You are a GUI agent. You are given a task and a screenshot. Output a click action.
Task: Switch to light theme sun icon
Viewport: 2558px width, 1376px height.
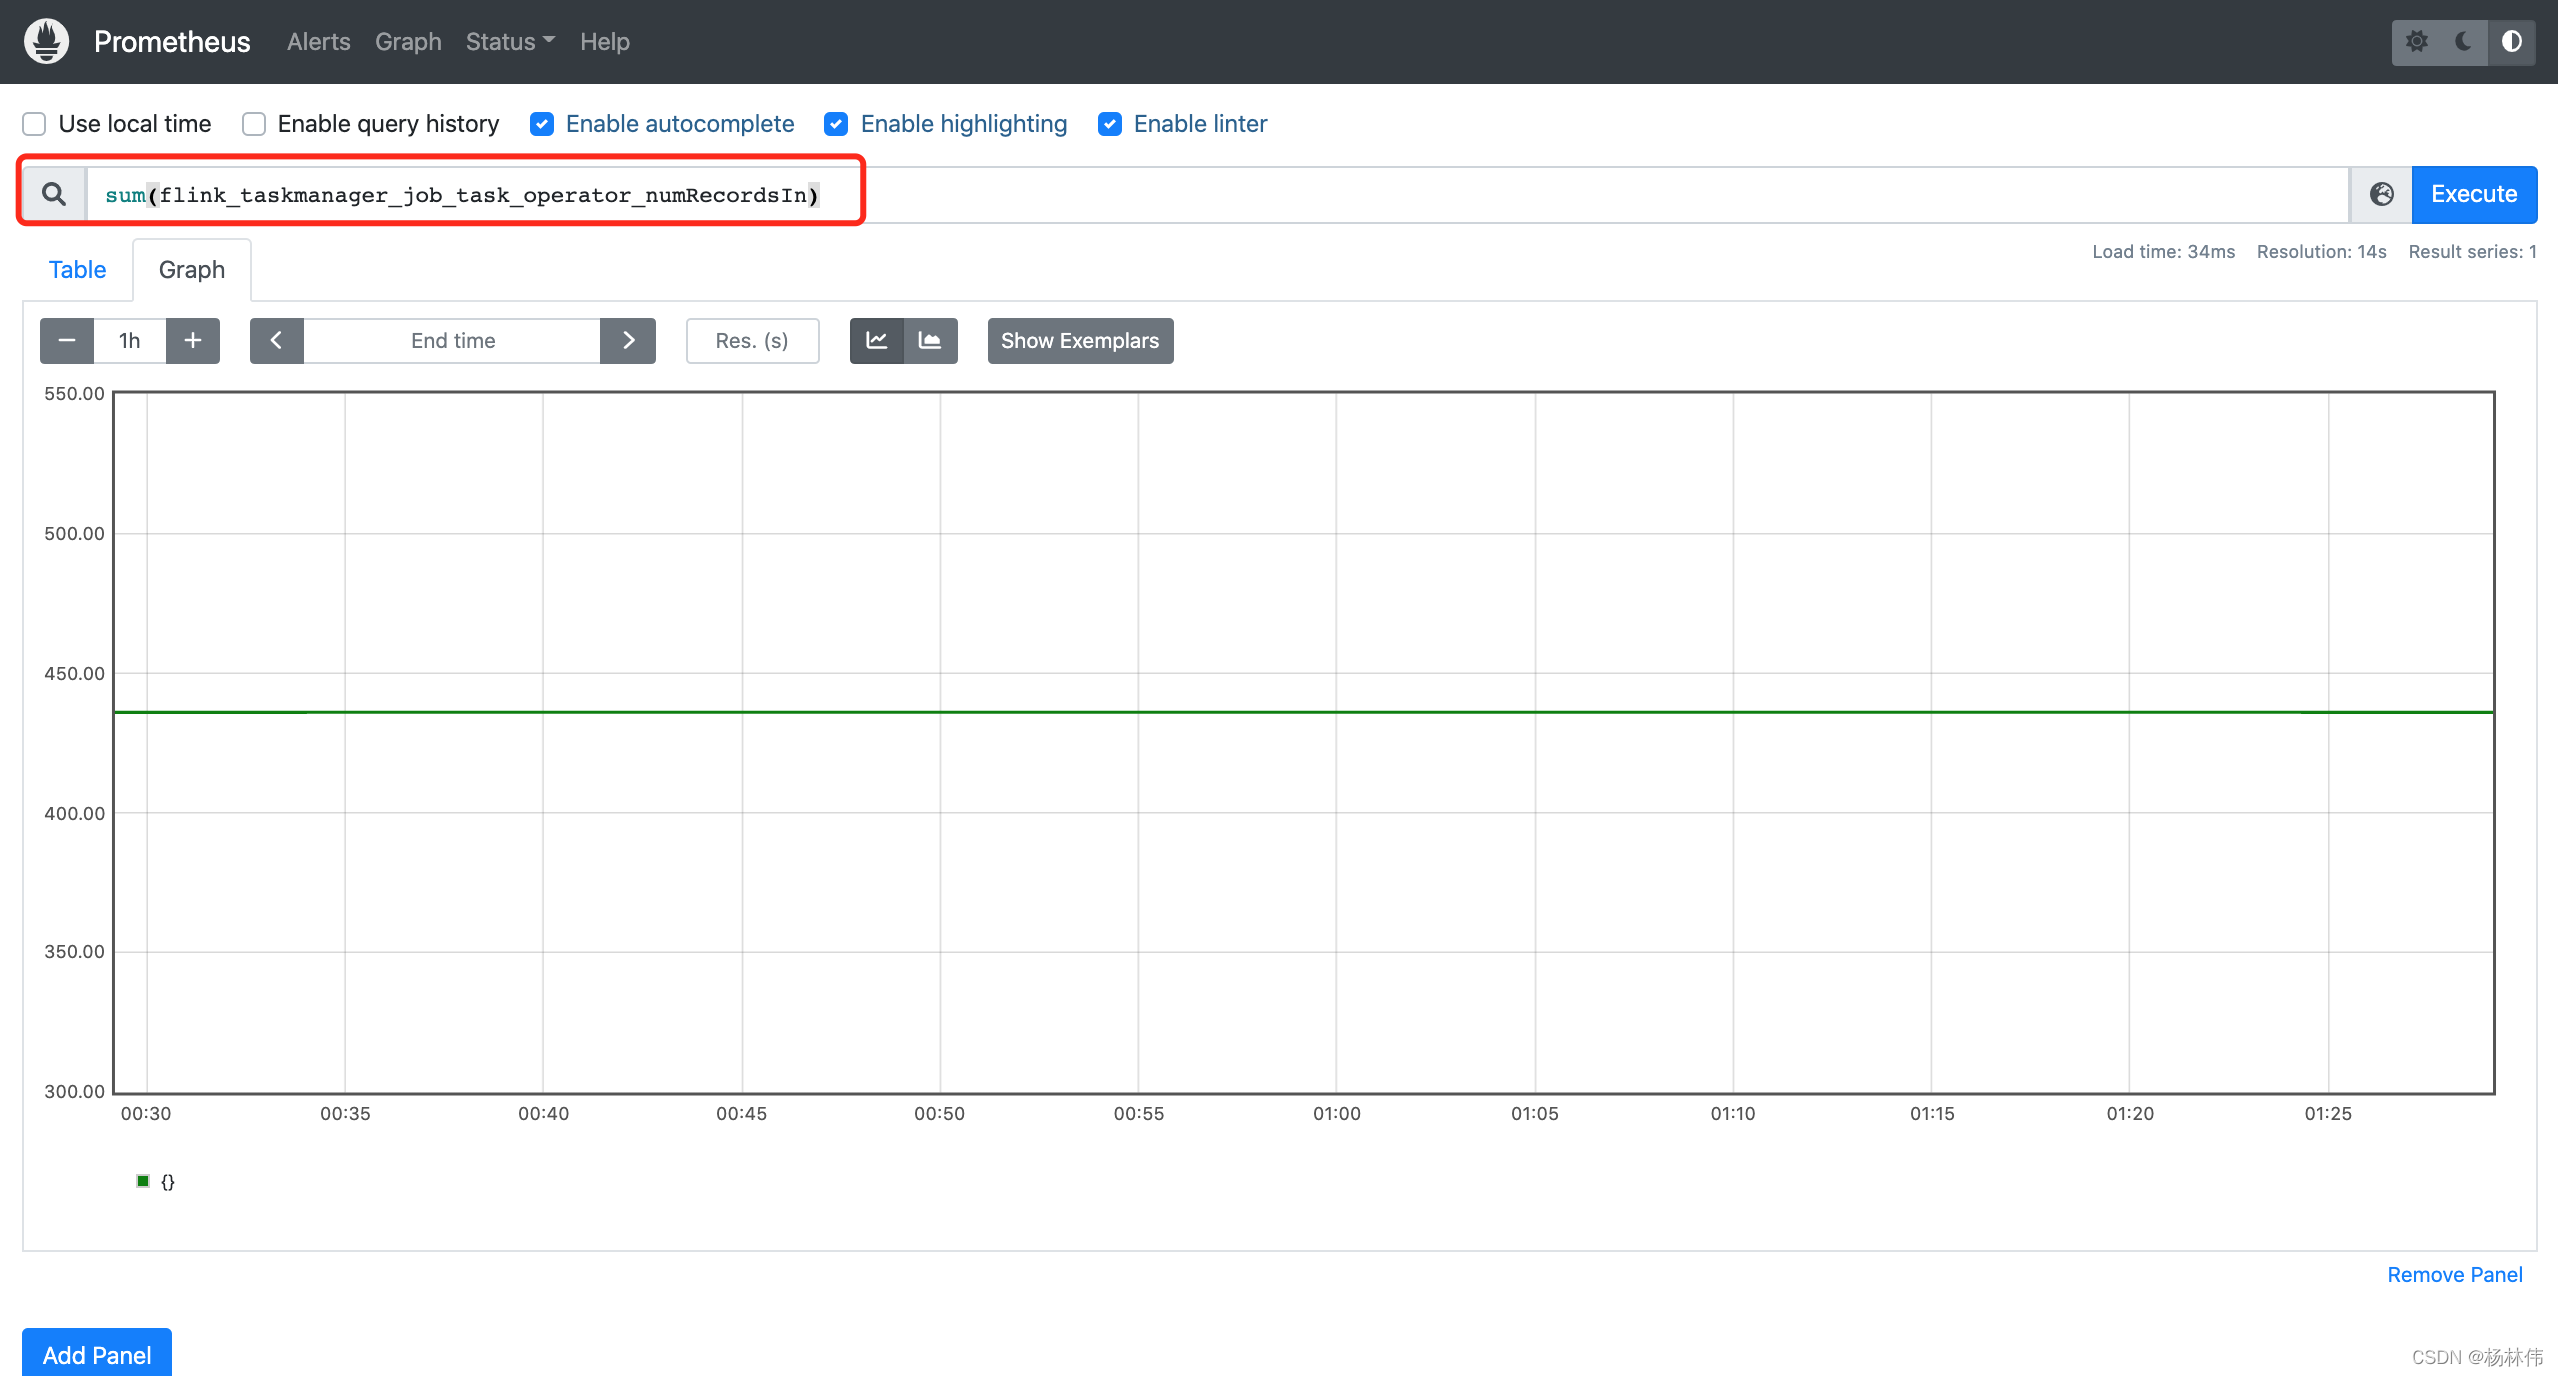pyautogui.click(x=2416, y=41)
